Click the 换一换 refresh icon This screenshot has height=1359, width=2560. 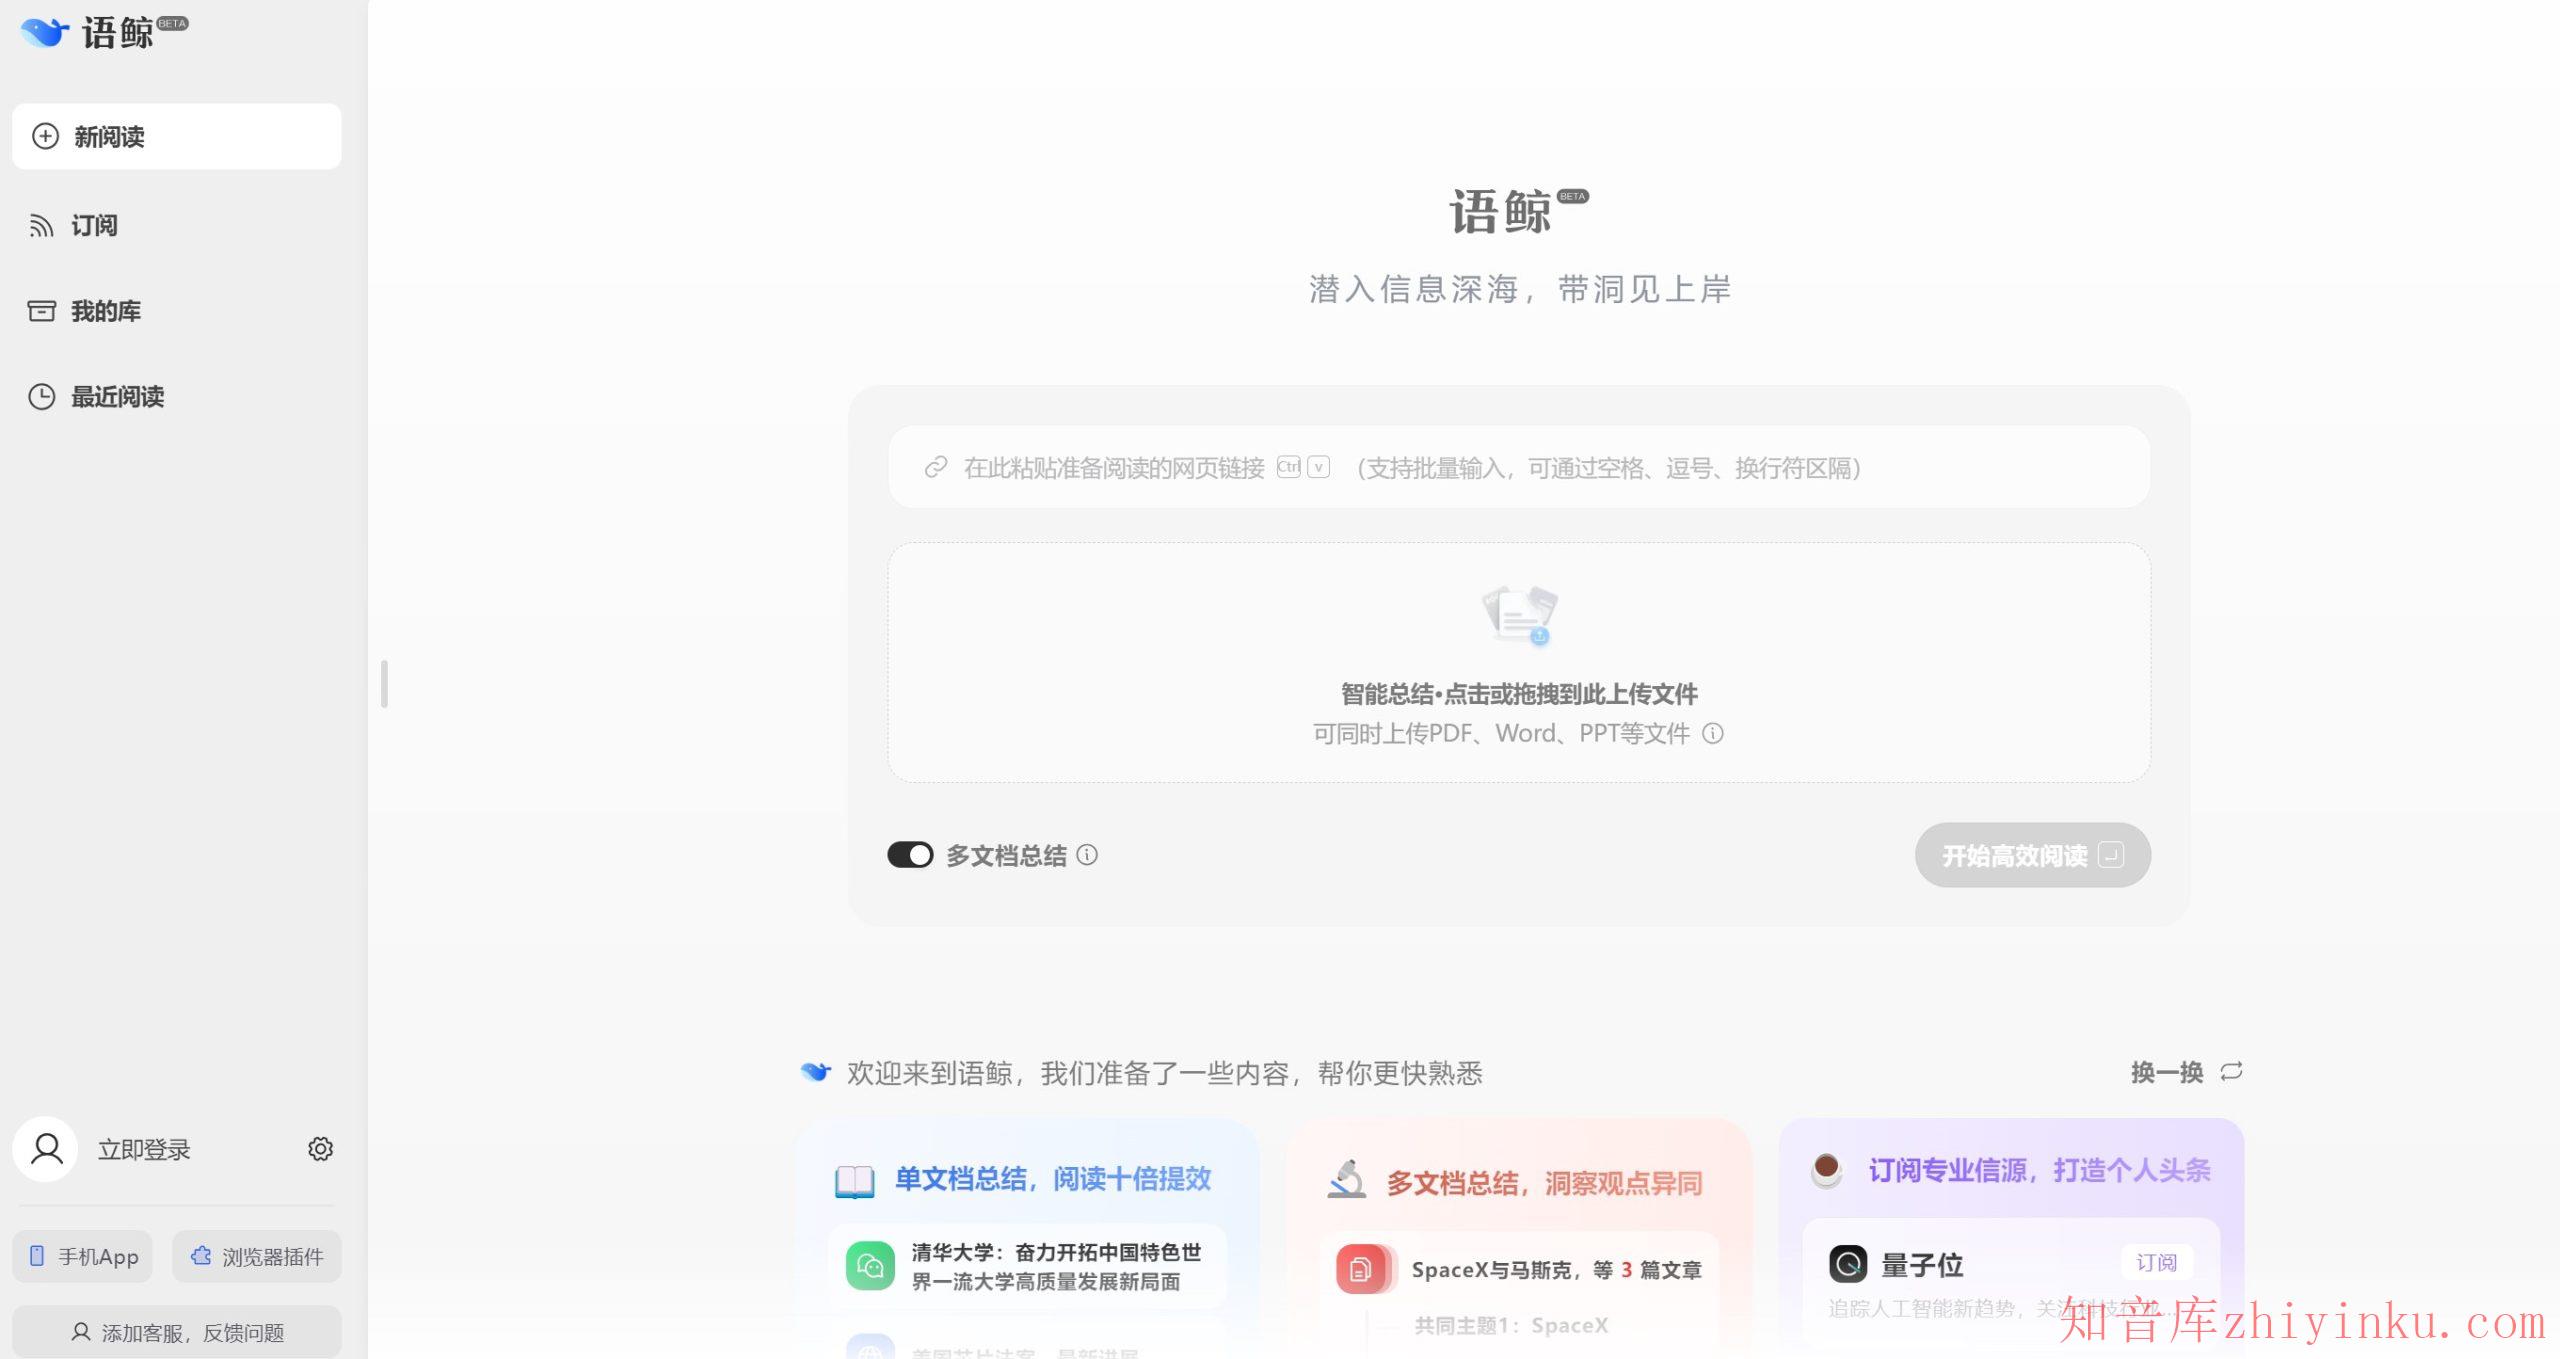point(2231,1070)
